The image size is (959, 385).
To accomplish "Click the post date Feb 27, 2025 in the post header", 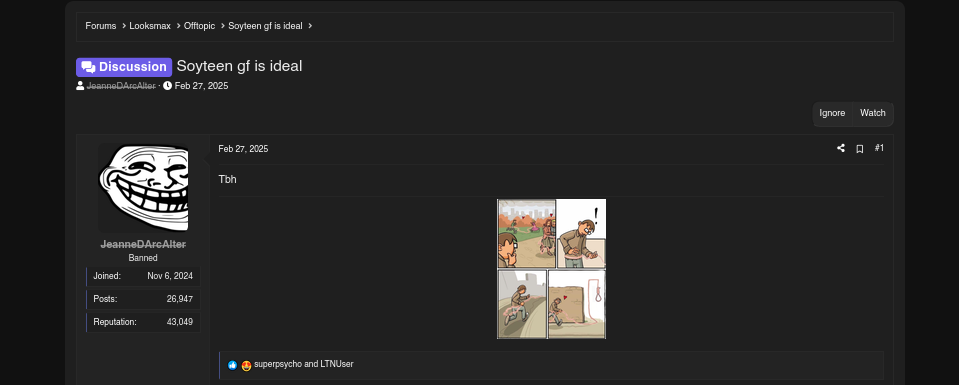I will (243, 149).
